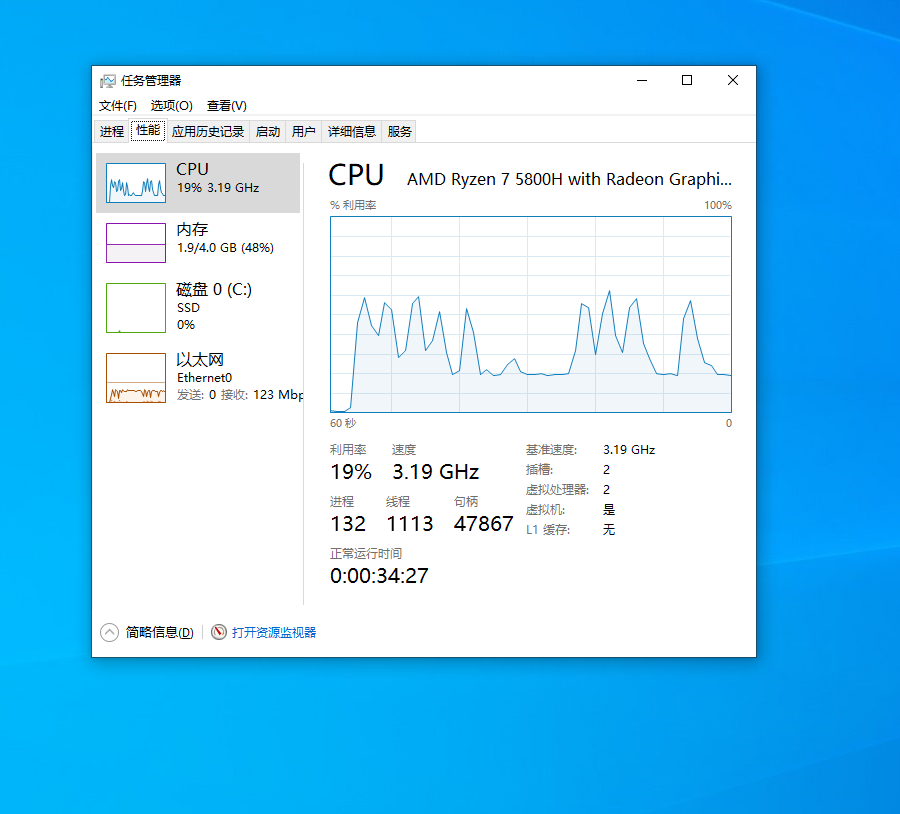Switch to the 详细信息 tab

[351, 131]
